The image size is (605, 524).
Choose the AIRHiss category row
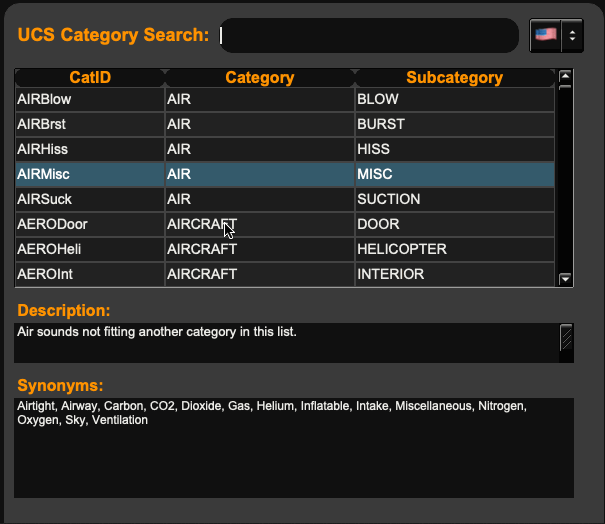(89, 149)
